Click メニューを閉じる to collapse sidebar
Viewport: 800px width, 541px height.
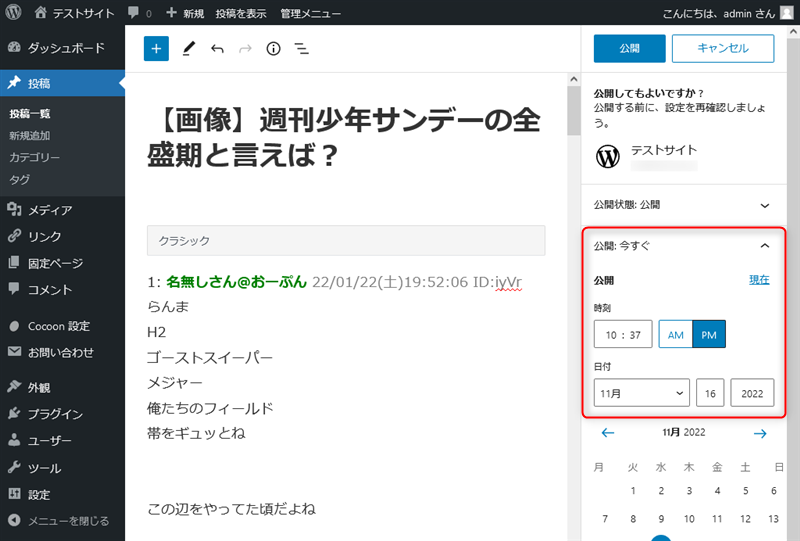62,521
